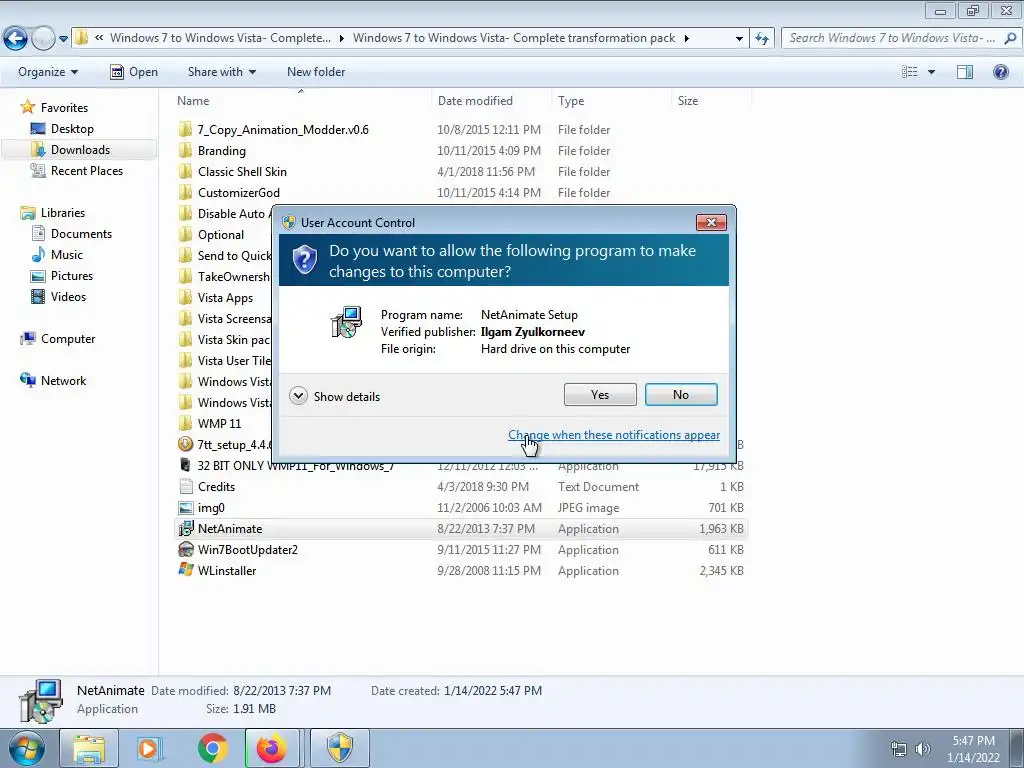Click Yes in User Account Control dialog
Image resolution: width=1024 pixels, height=768 pixels.
click(600, 394)
